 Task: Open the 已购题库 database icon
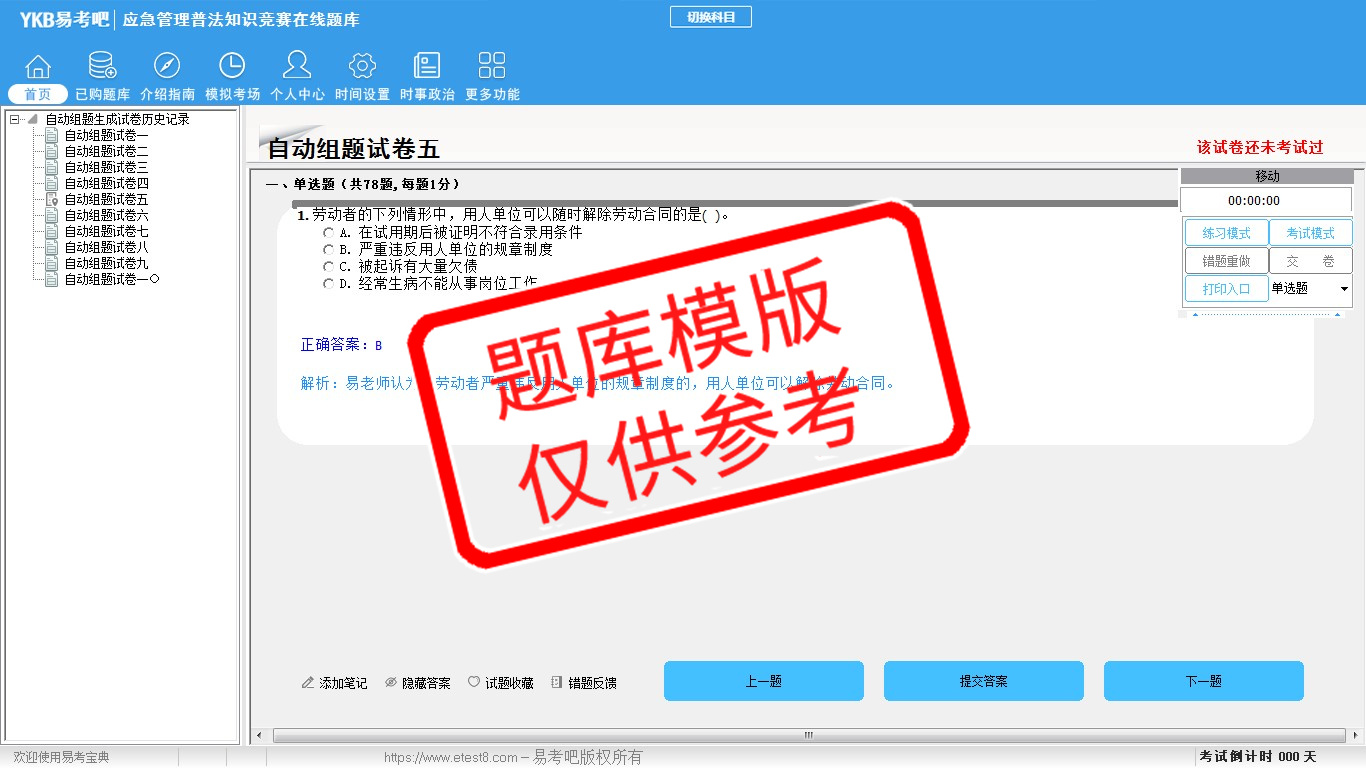pyautogui.click(x=102, y=66)
